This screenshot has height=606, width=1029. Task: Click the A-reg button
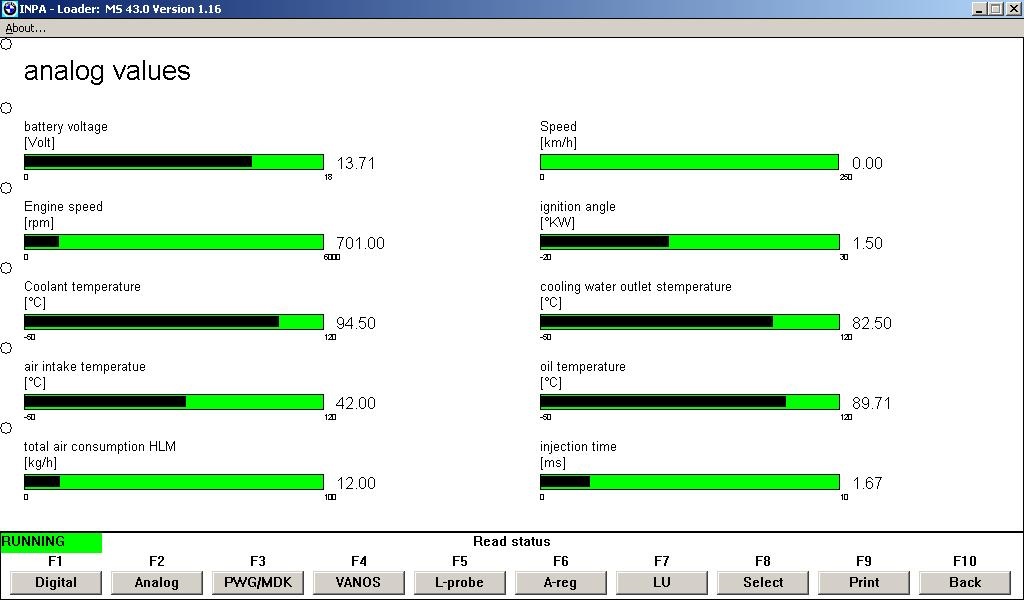point(561,582)
